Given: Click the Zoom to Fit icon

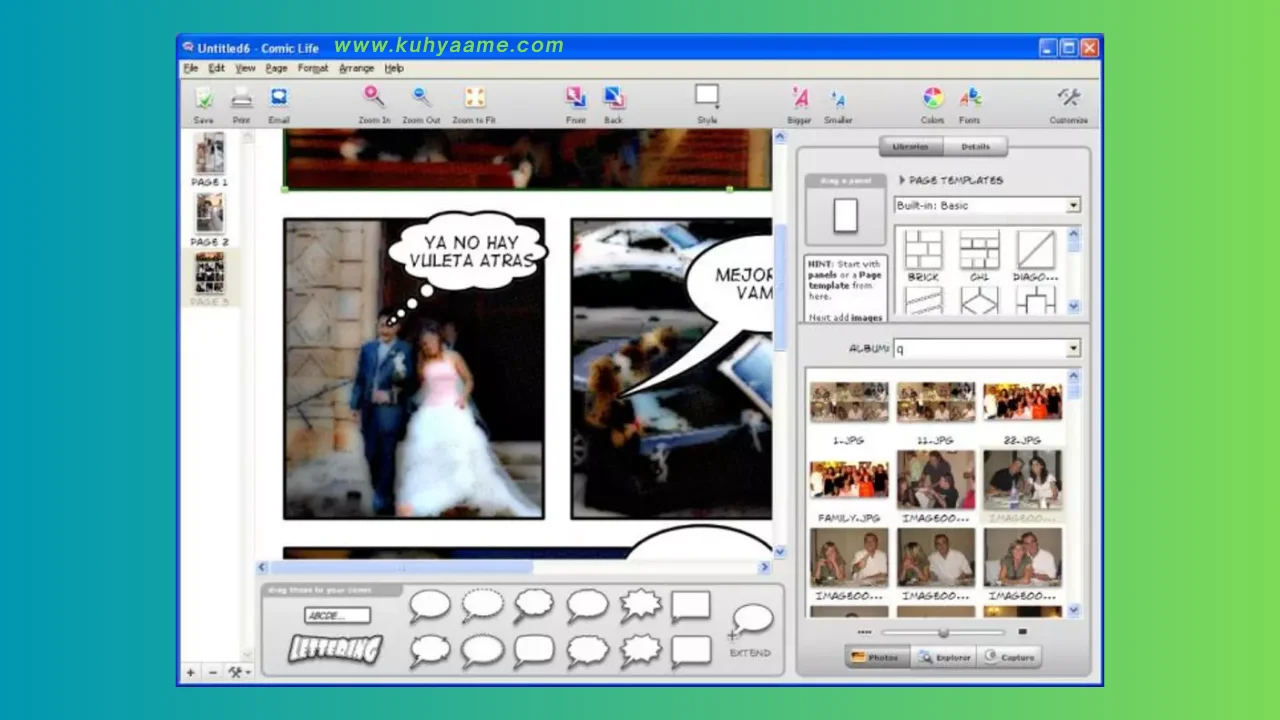Looking at the screenshot, I should tap(475, 97).
